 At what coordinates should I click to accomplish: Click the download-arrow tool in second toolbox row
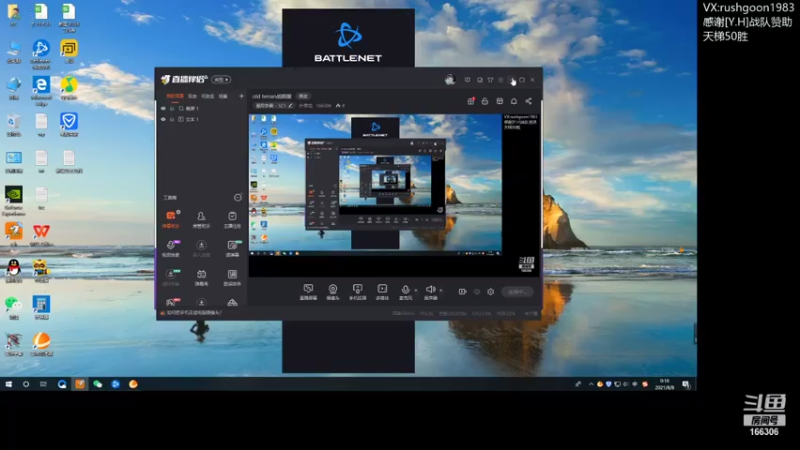201,248
